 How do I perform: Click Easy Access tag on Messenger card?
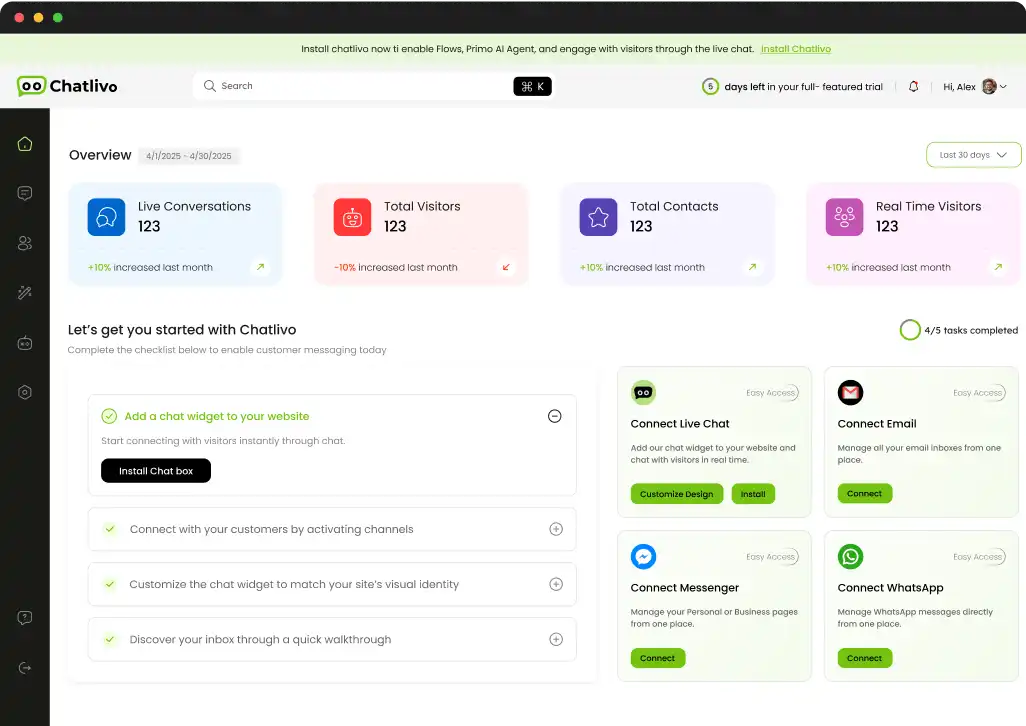pos(771,557)
